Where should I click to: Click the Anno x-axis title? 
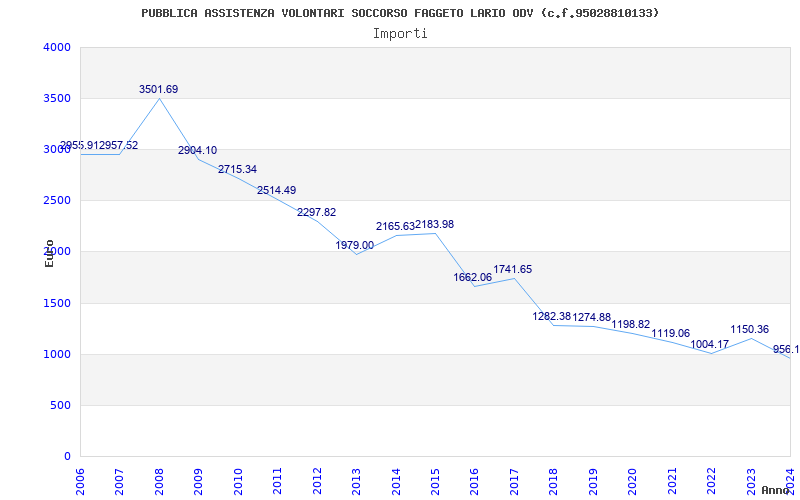(776, 490)
